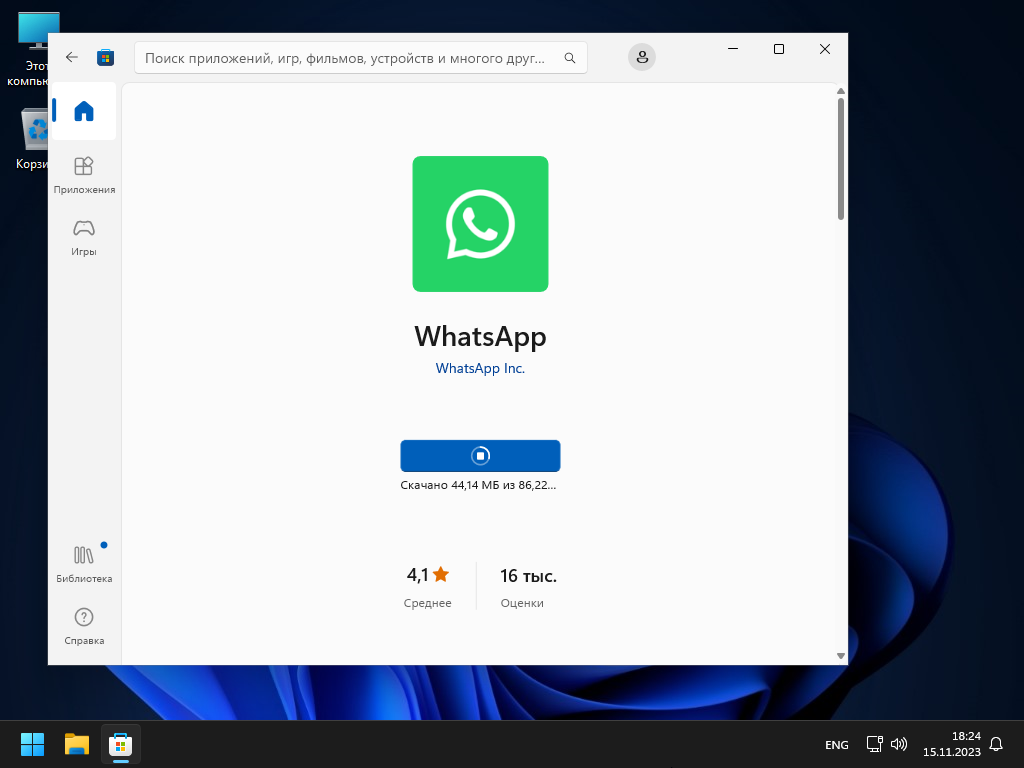Open the notification bell in the tray
The height and width of the screenshot is (768, 1024).
click(x=996, y=744)
